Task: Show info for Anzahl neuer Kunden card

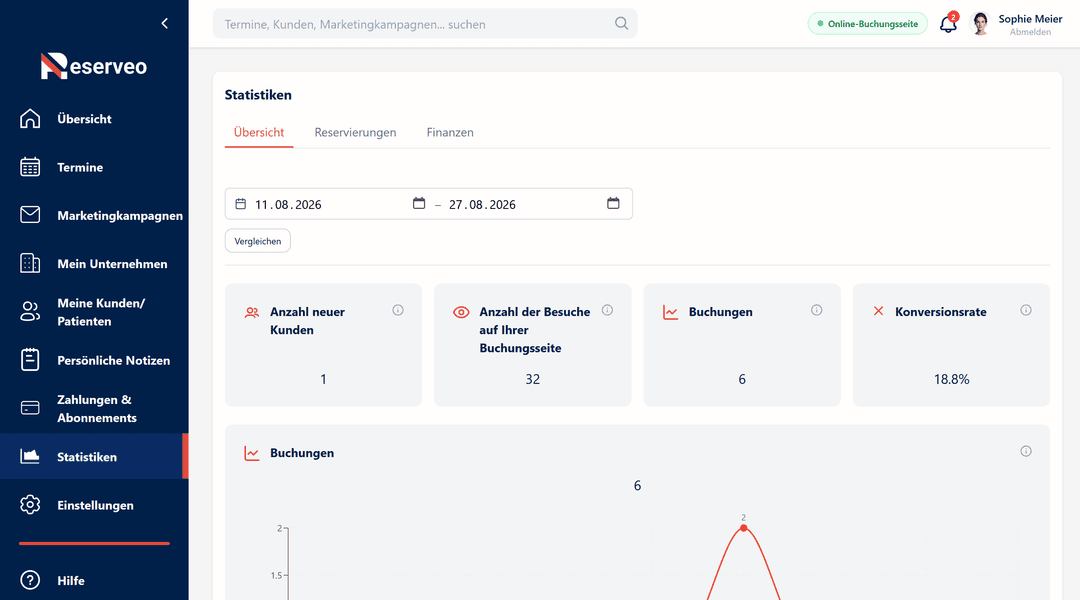Action: tap(398, 310)
